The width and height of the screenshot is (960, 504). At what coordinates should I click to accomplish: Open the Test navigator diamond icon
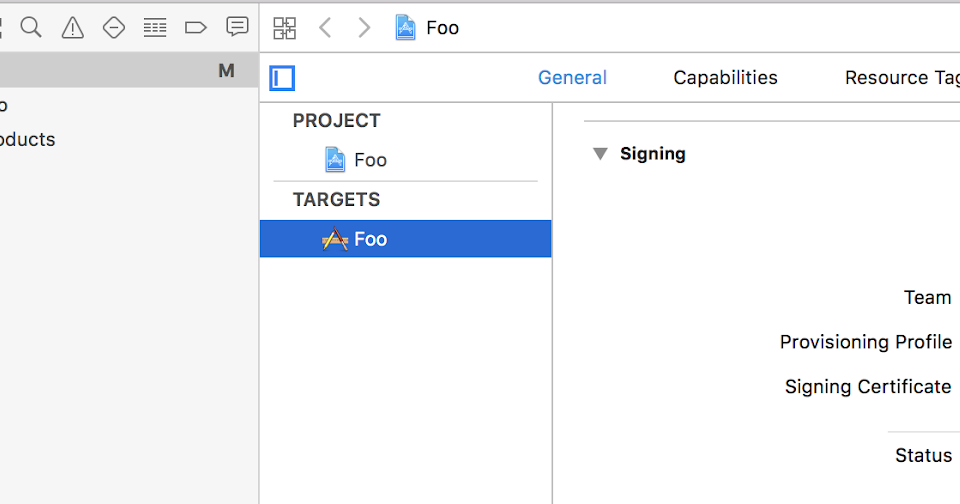[x=114, y=28]
